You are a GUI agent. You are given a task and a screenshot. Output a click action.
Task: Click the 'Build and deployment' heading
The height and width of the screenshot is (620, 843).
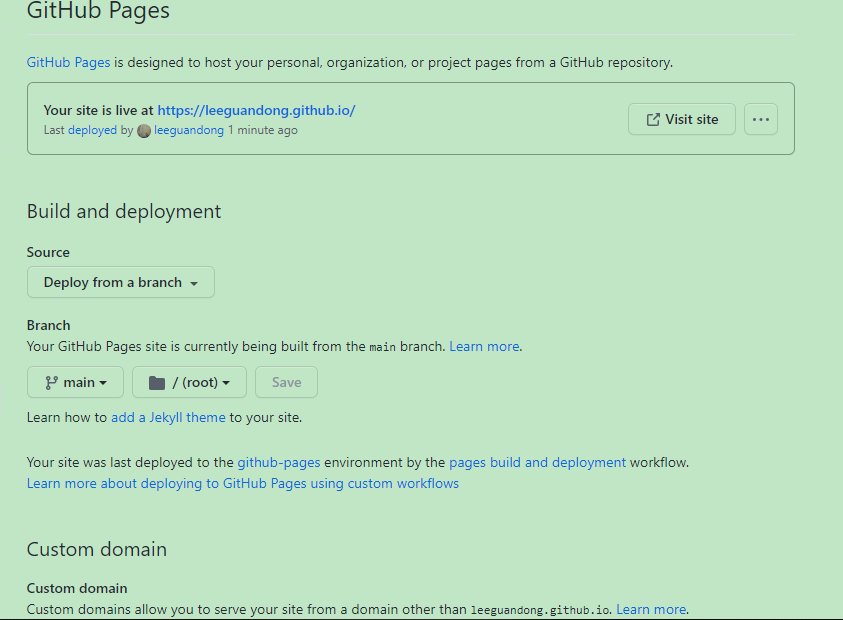tap(124, 212)
